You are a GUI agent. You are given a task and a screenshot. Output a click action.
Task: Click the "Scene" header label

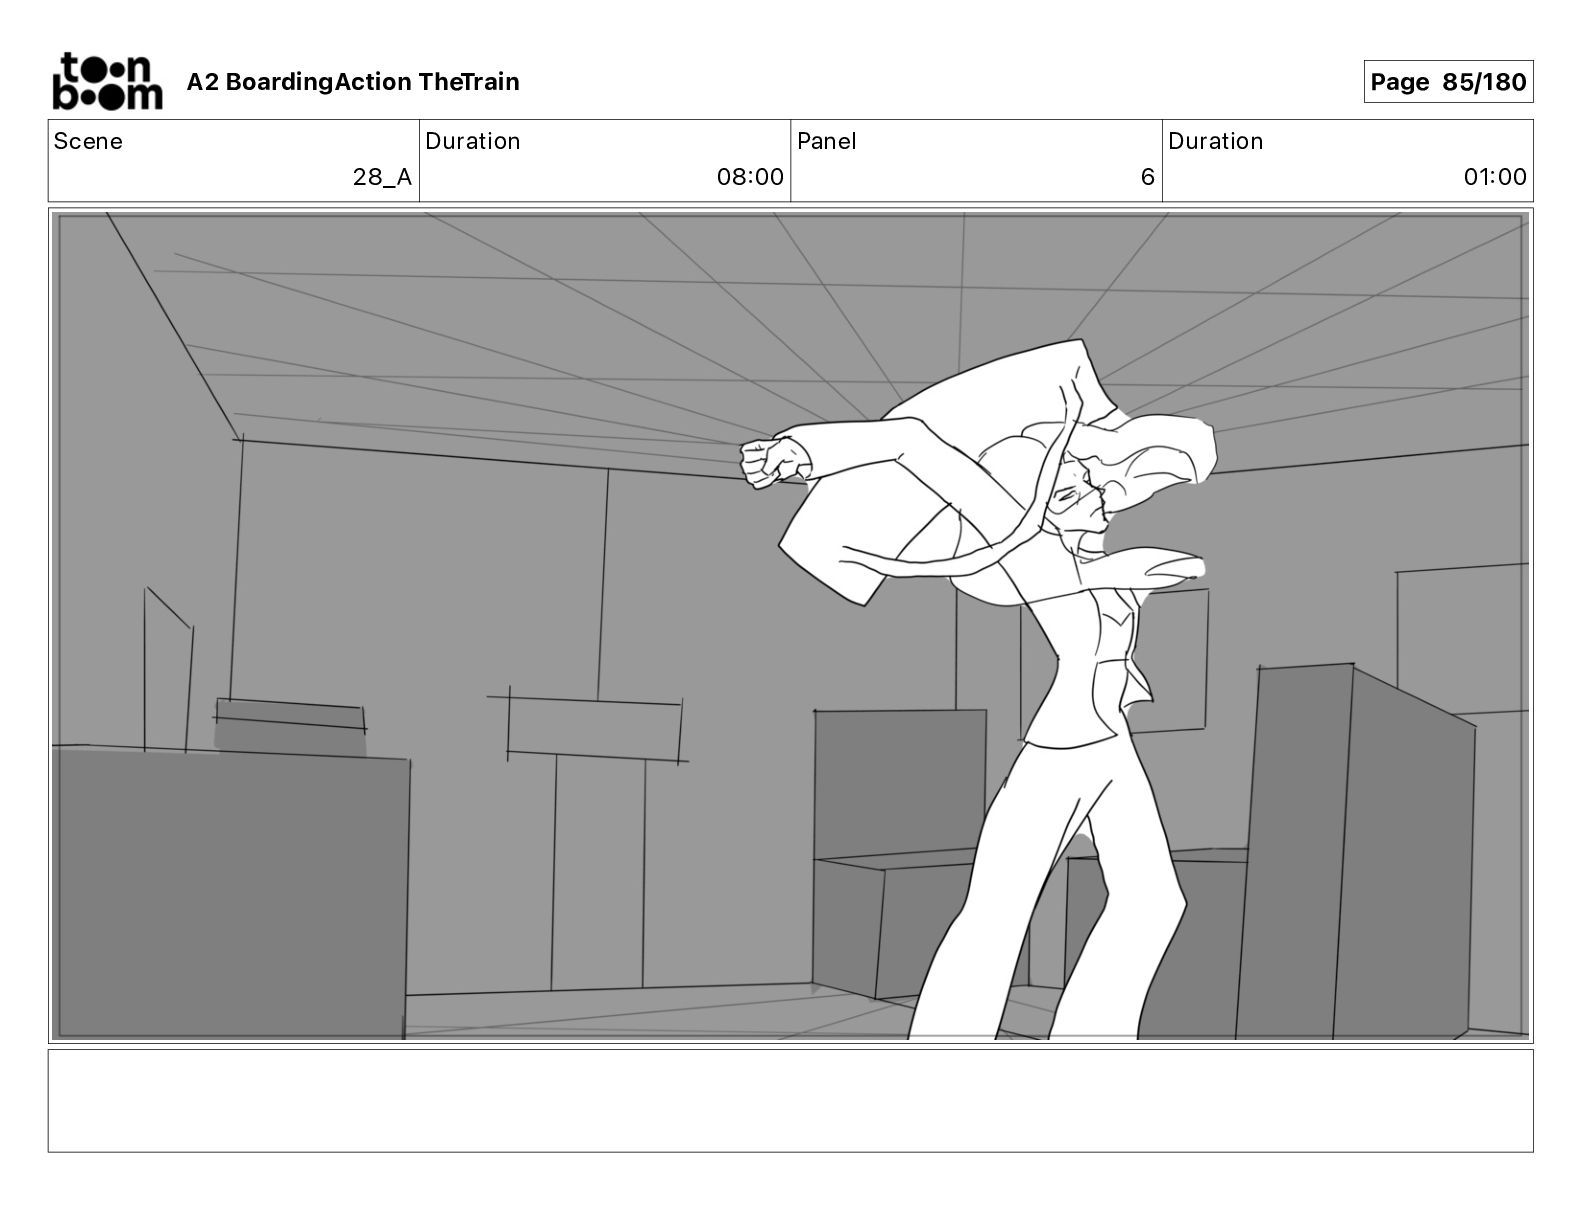88,141
